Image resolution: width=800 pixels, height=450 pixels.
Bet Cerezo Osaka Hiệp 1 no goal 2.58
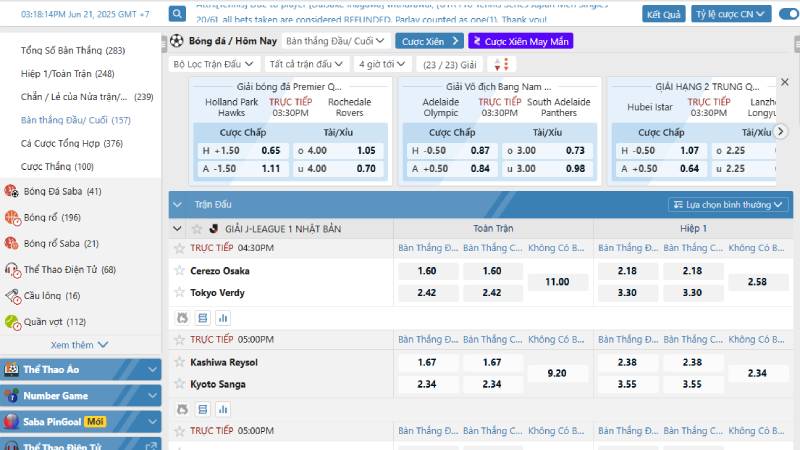(x=757, y=282)
